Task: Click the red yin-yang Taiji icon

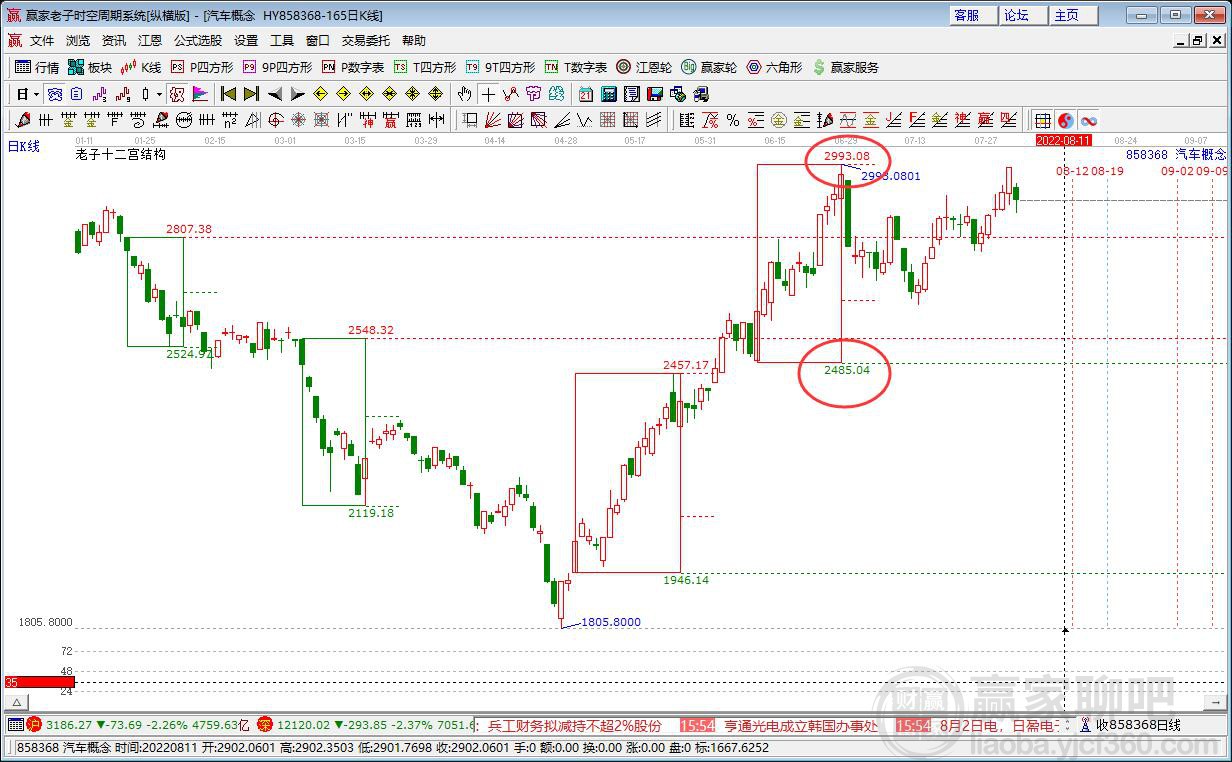Action: (1066, 120)
